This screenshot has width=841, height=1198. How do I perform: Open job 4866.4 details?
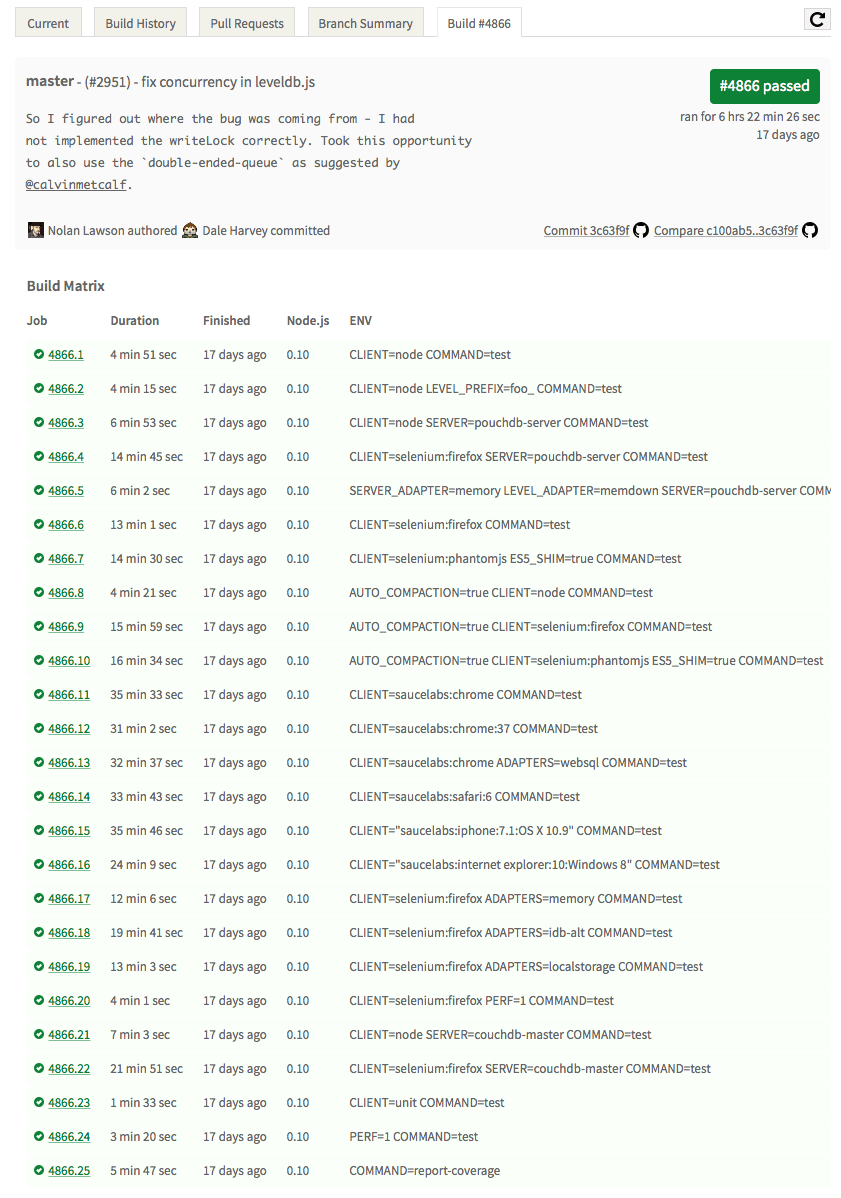click(x=66, y=457)
